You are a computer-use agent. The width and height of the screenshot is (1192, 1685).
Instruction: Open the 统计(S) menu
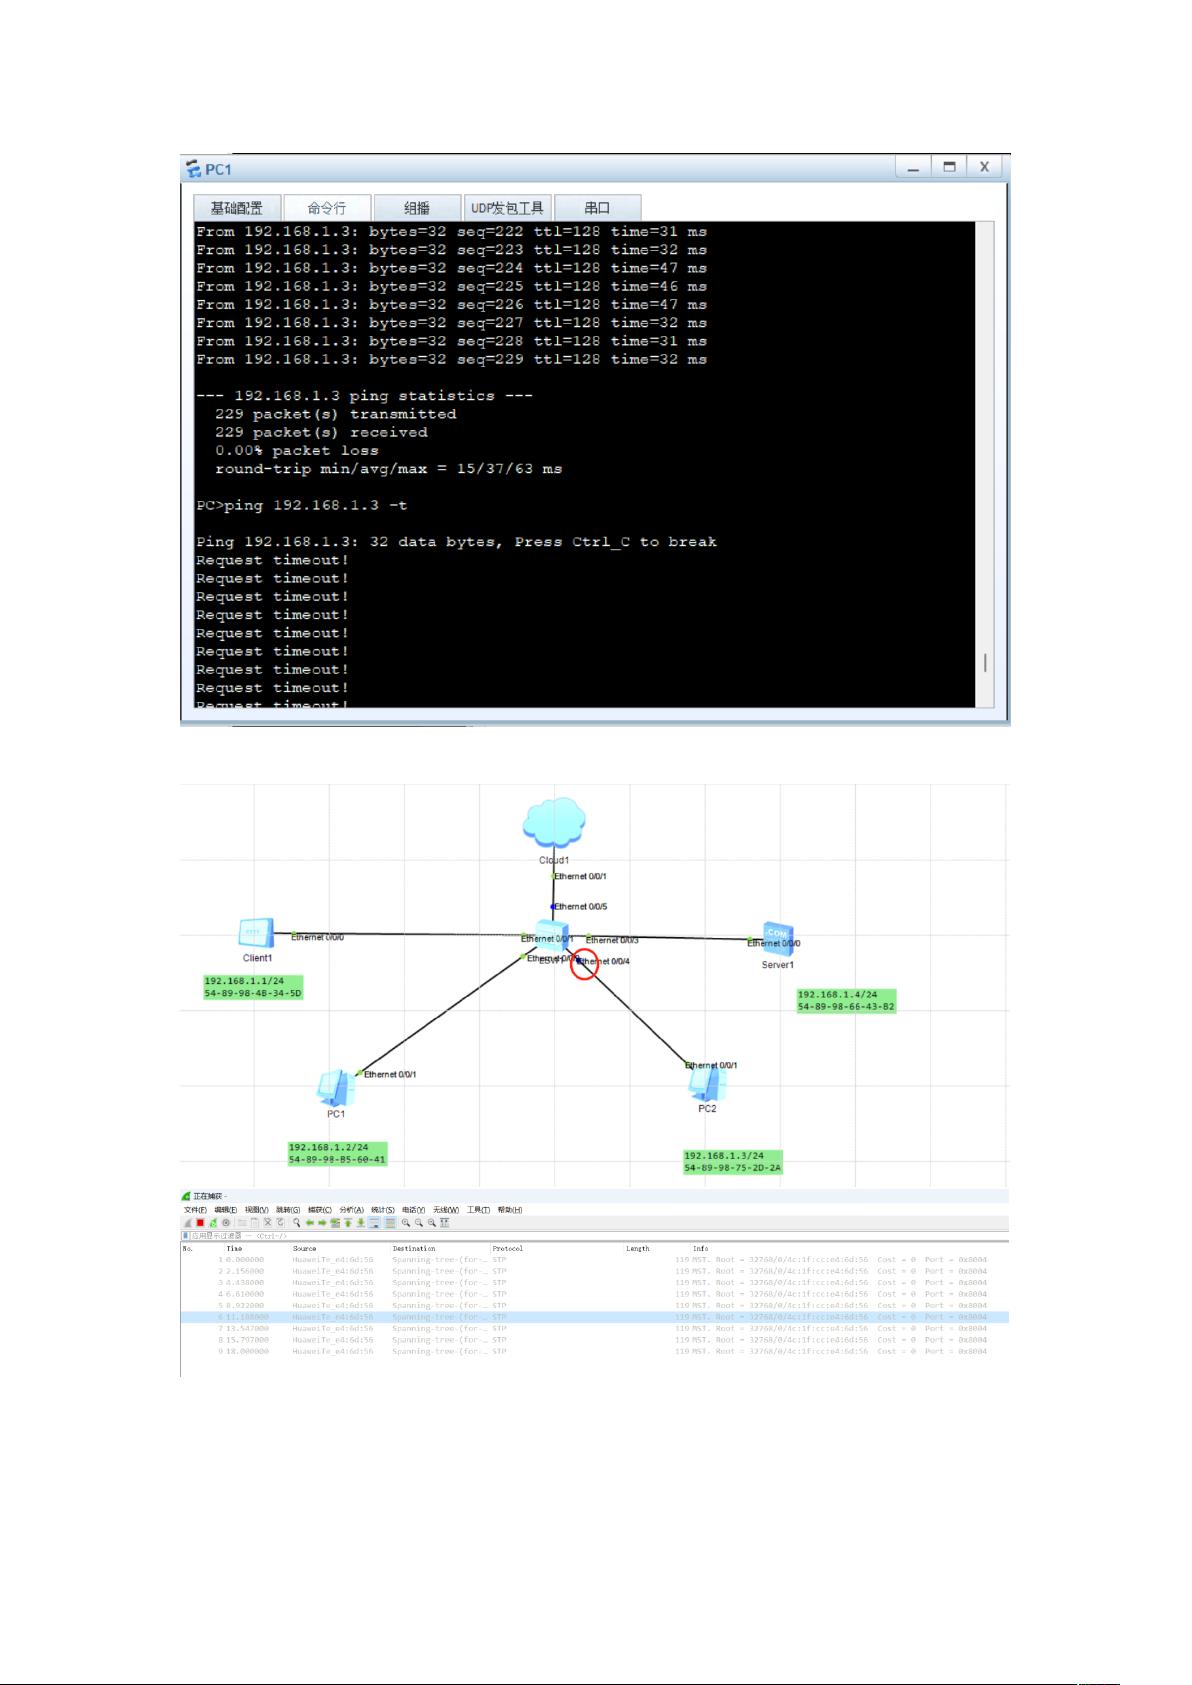(x=382, y=1210)
